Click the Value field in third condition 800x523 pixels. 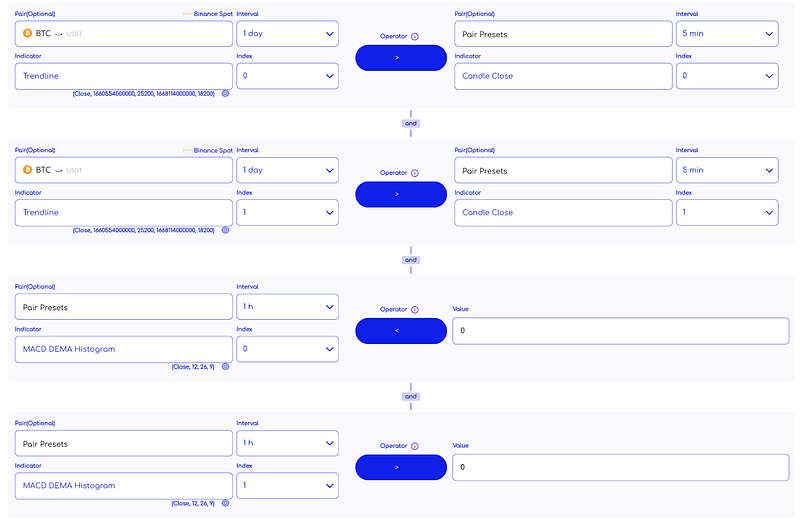coord(620,331)
